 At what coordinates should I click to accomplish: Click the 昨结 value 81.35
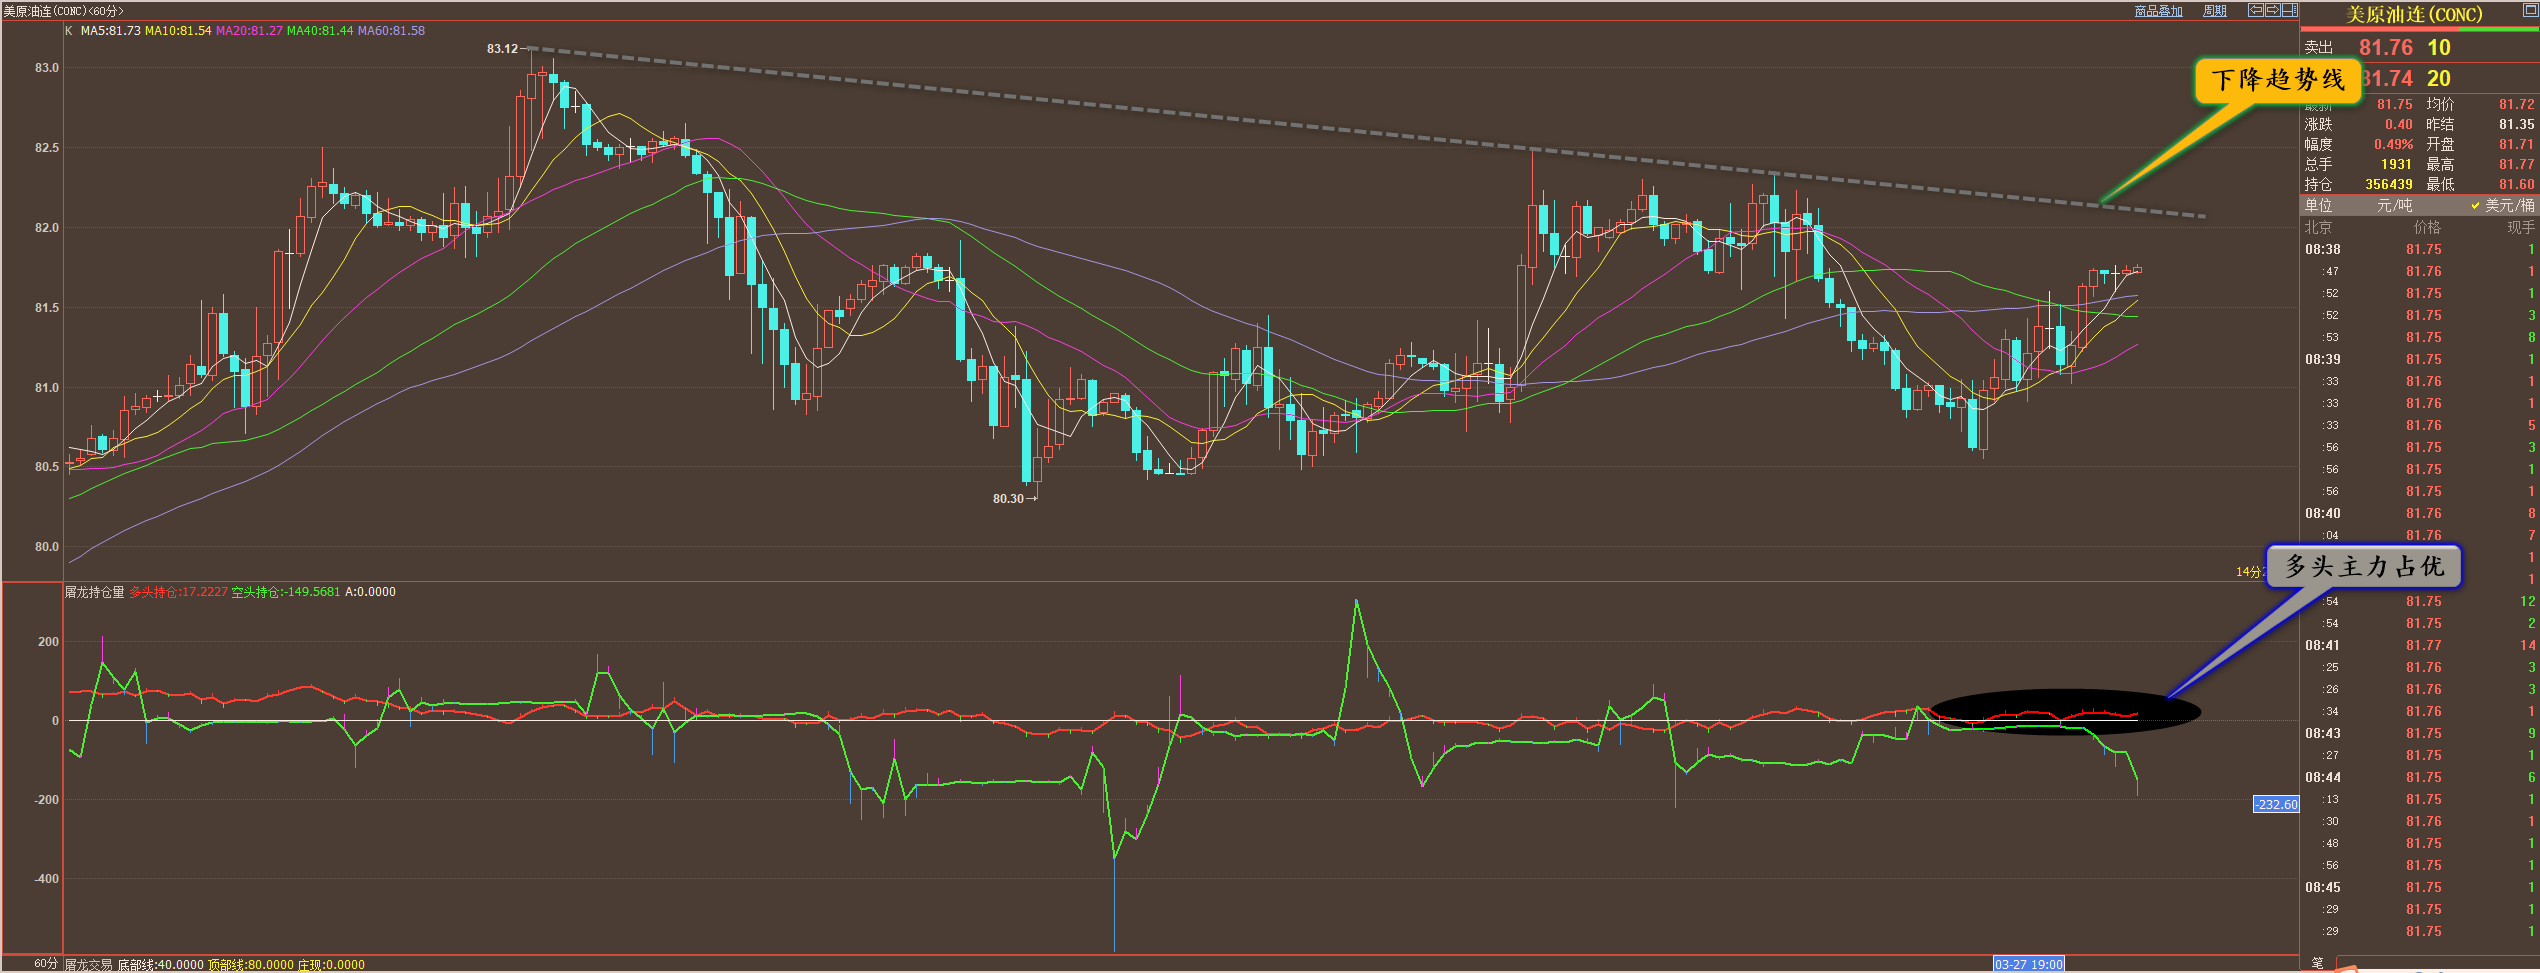point(2517,124)
